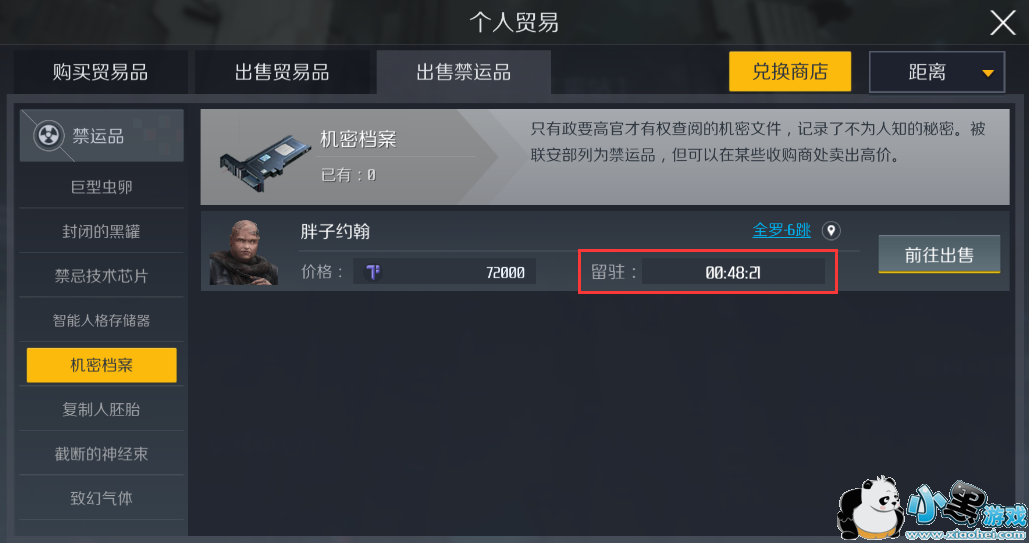Screen dimensions: 1029x543
Task: Follow the 全罗-6跳 location link
Action: click(x=781, y=230)
